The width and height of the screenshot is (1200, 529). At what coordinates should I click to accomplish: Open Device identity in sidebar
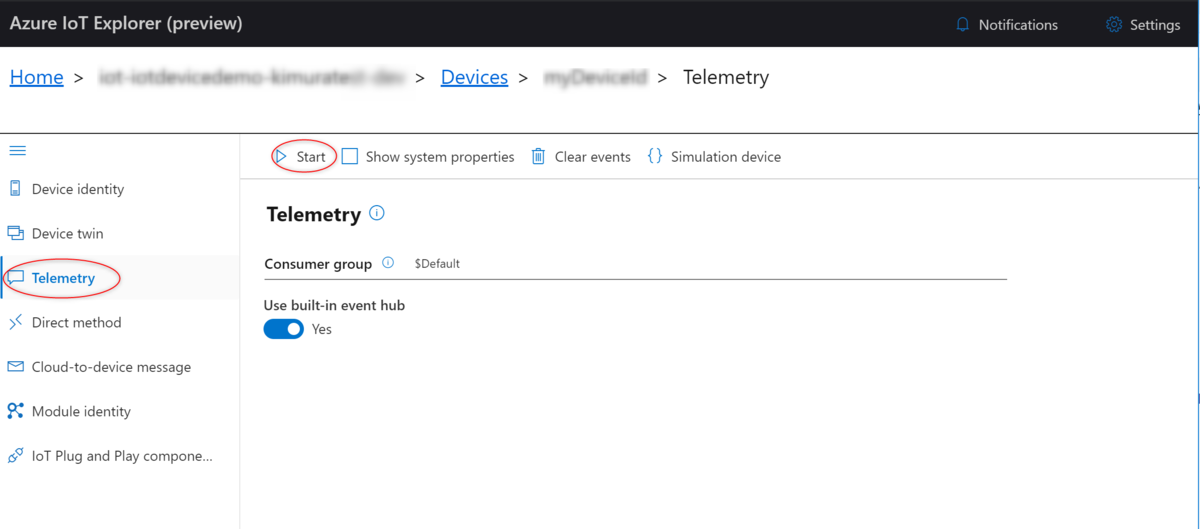click(x=120, y=189)
